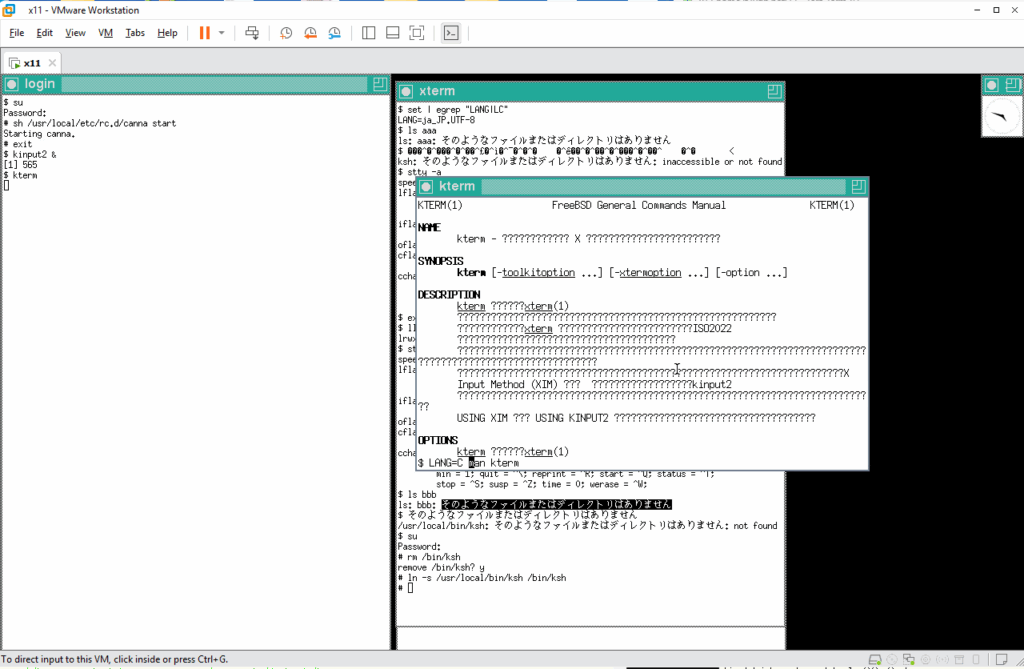
Task: Click the VMware Workstation app icon
Action: pos(9,10)
